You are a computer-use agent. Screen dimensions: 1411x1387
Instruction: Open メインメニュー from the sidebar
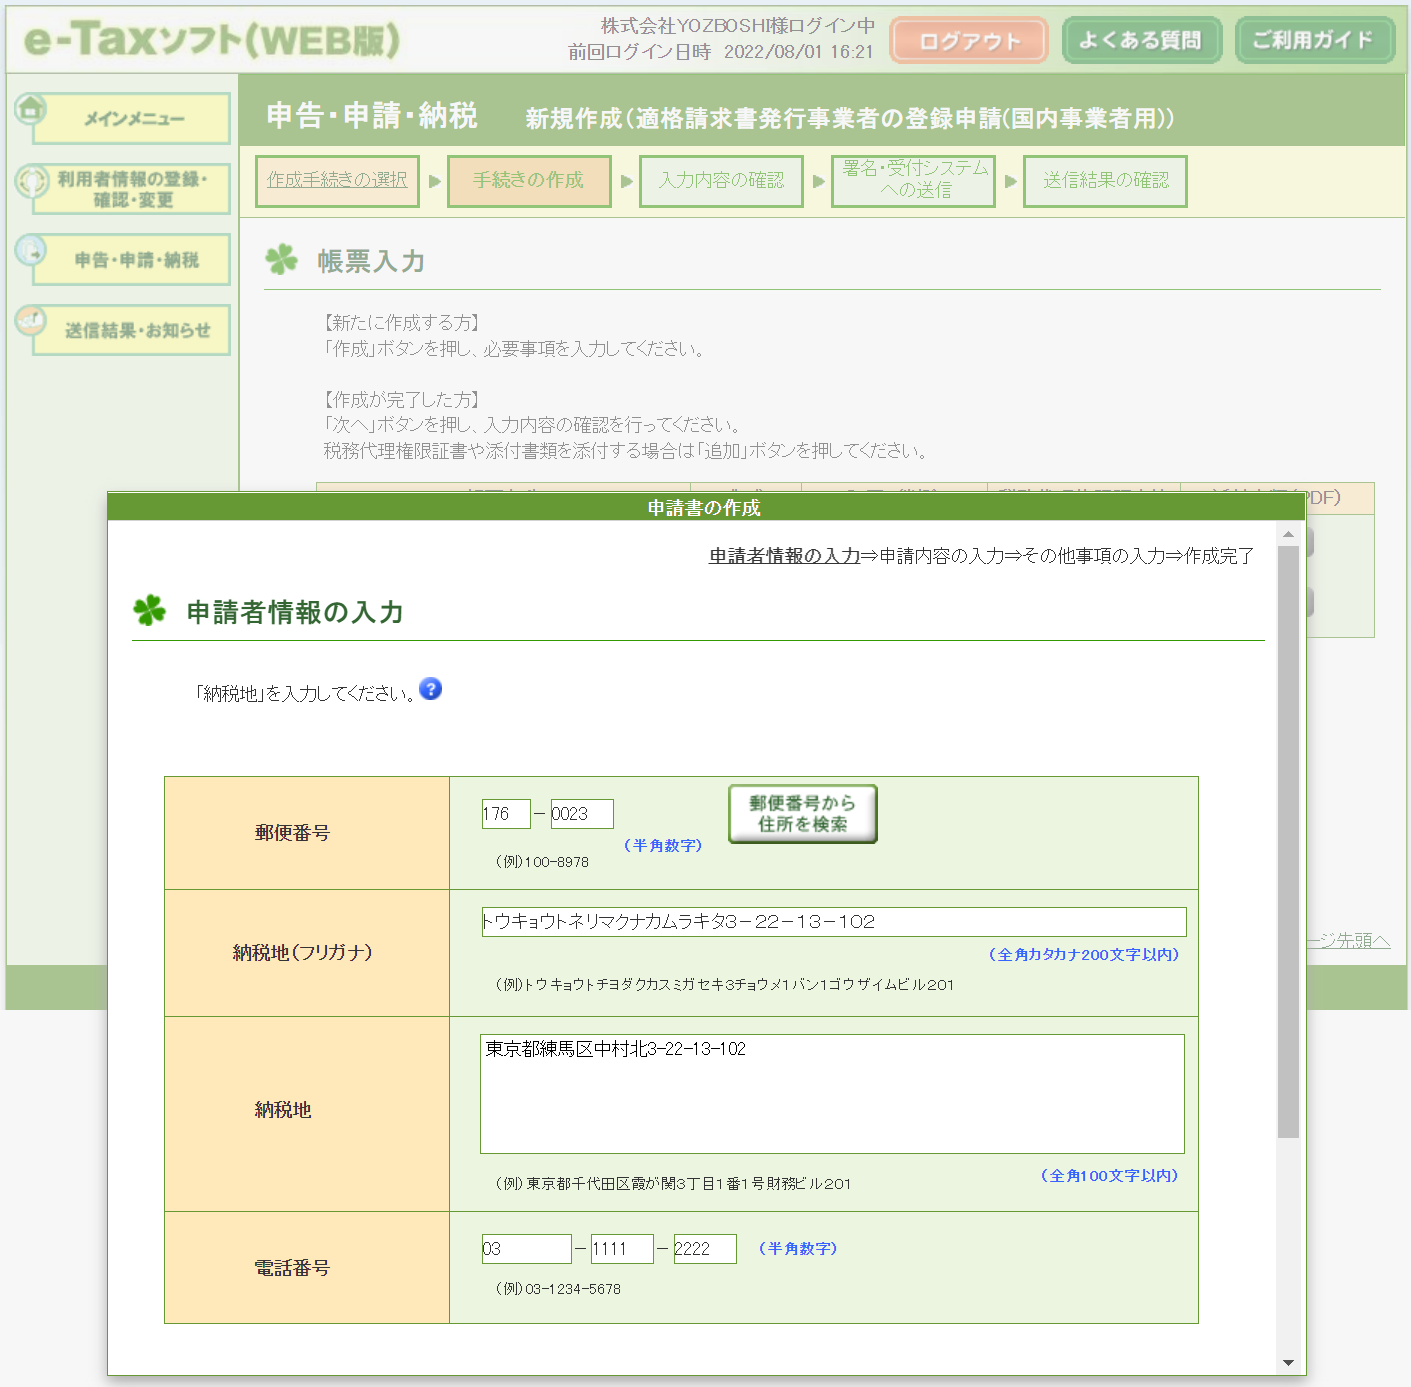tap(132, 119)
